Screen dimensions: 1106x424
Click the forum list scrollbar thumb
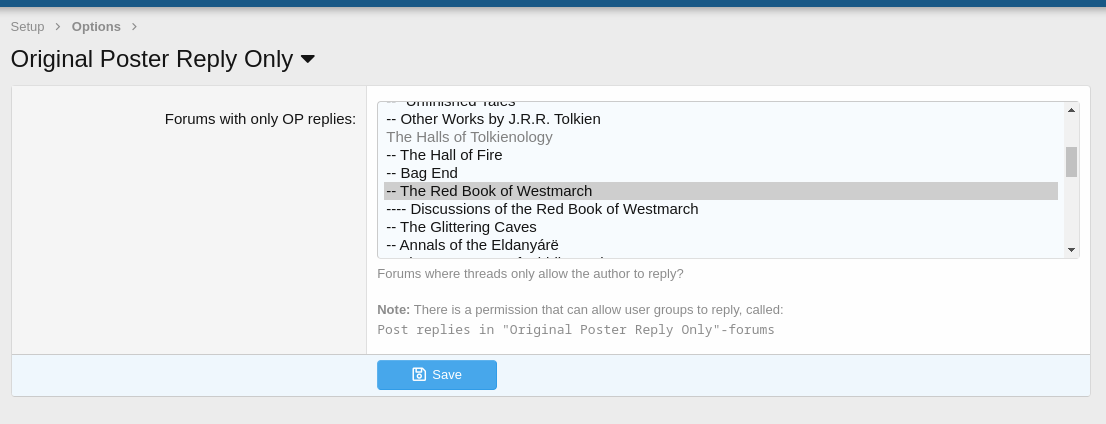(1071, 161)
